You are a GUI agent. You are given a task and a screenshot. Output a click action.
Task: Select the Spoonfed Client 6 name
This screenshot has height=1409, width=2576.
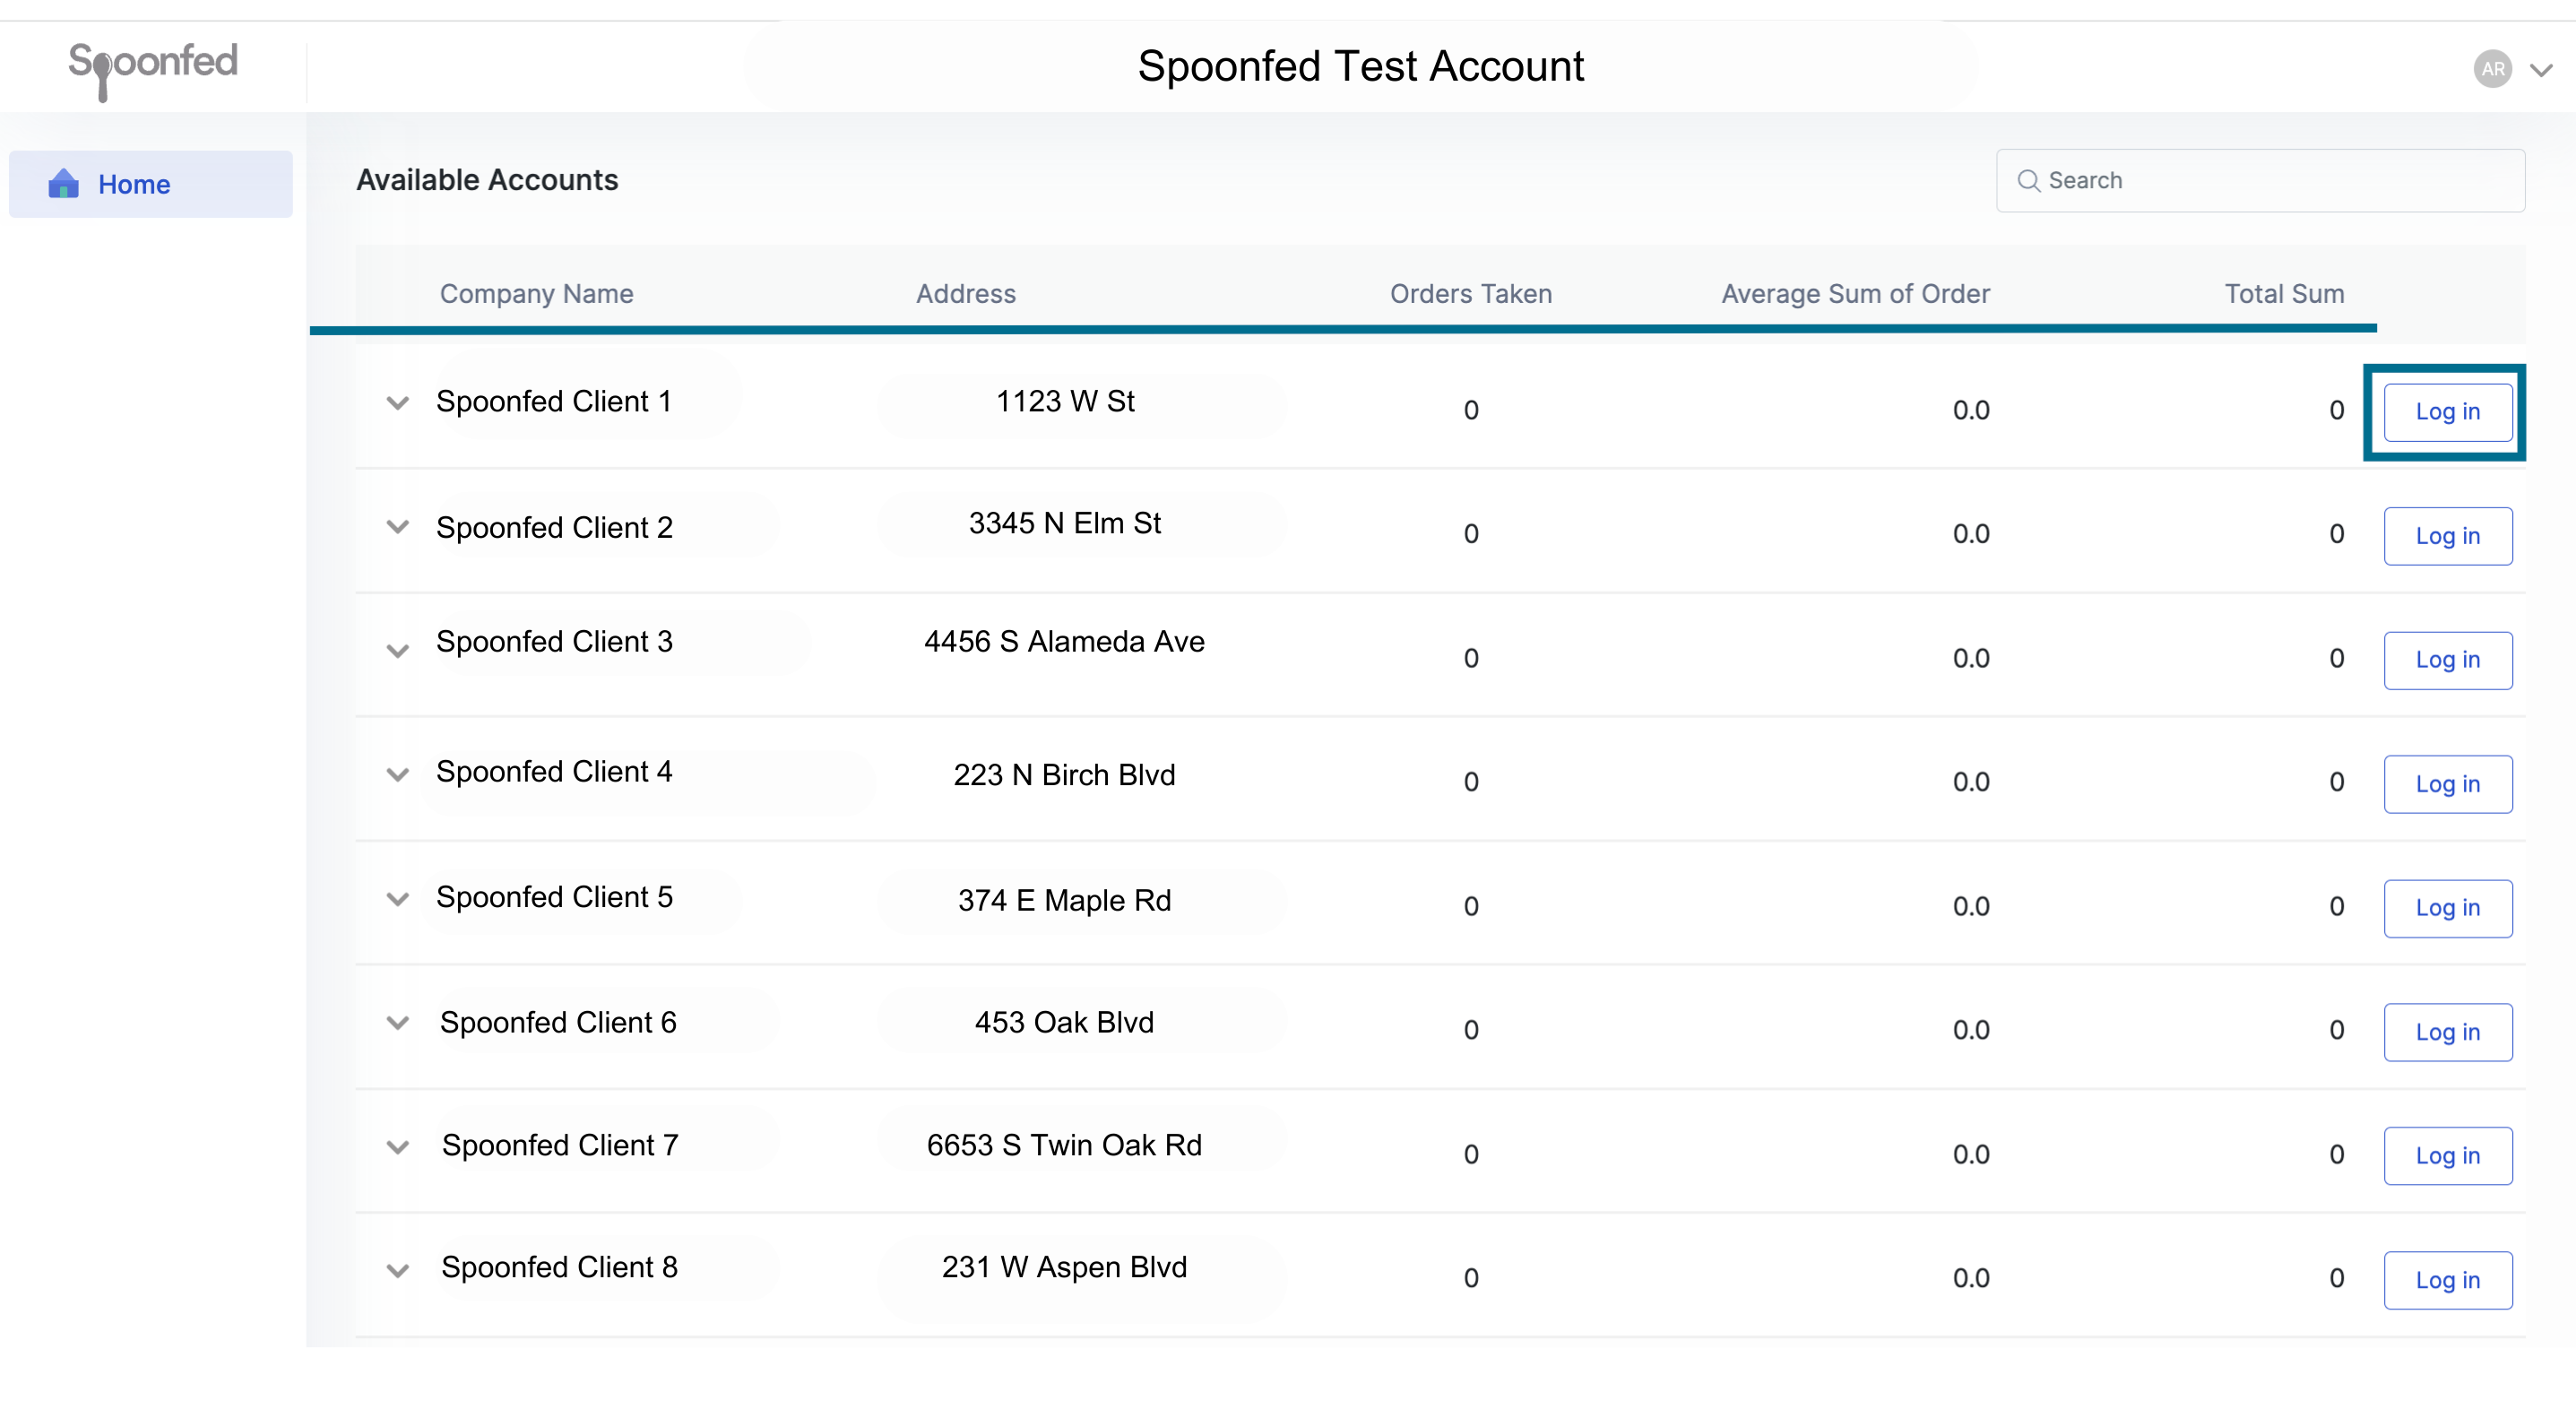pyautogui.click(x=558, y=1022)
